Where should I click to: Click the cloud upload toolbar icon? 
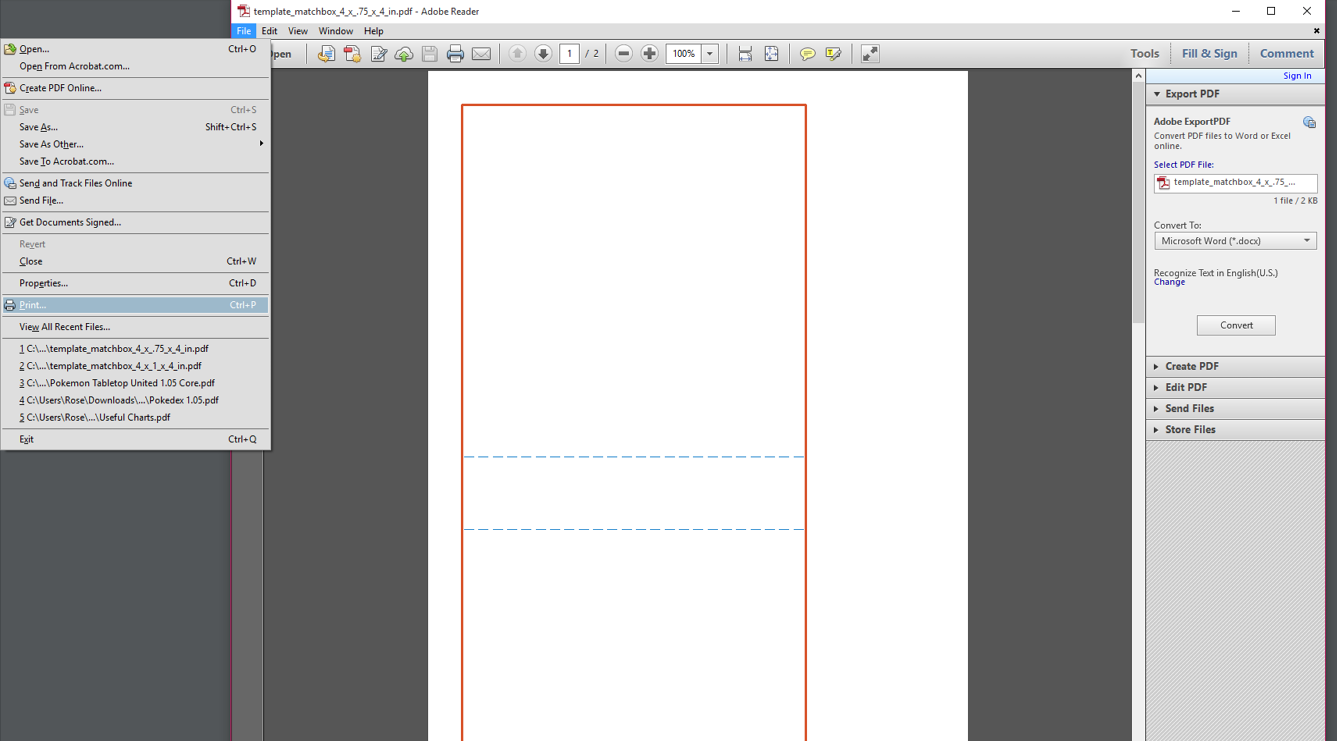point(404,54)
